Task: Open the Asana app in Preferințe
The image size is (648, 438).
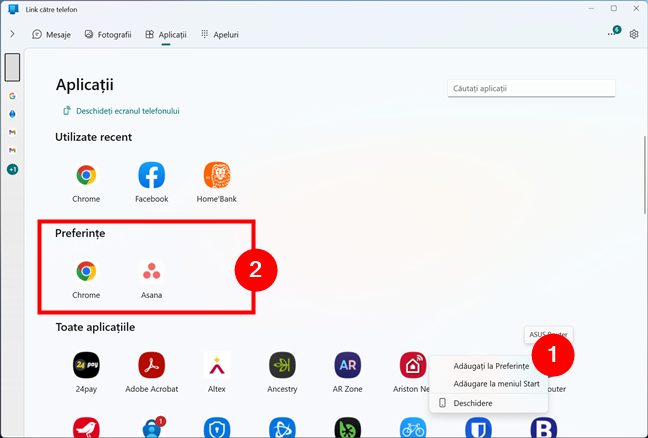Action: (x=151, y=271)
